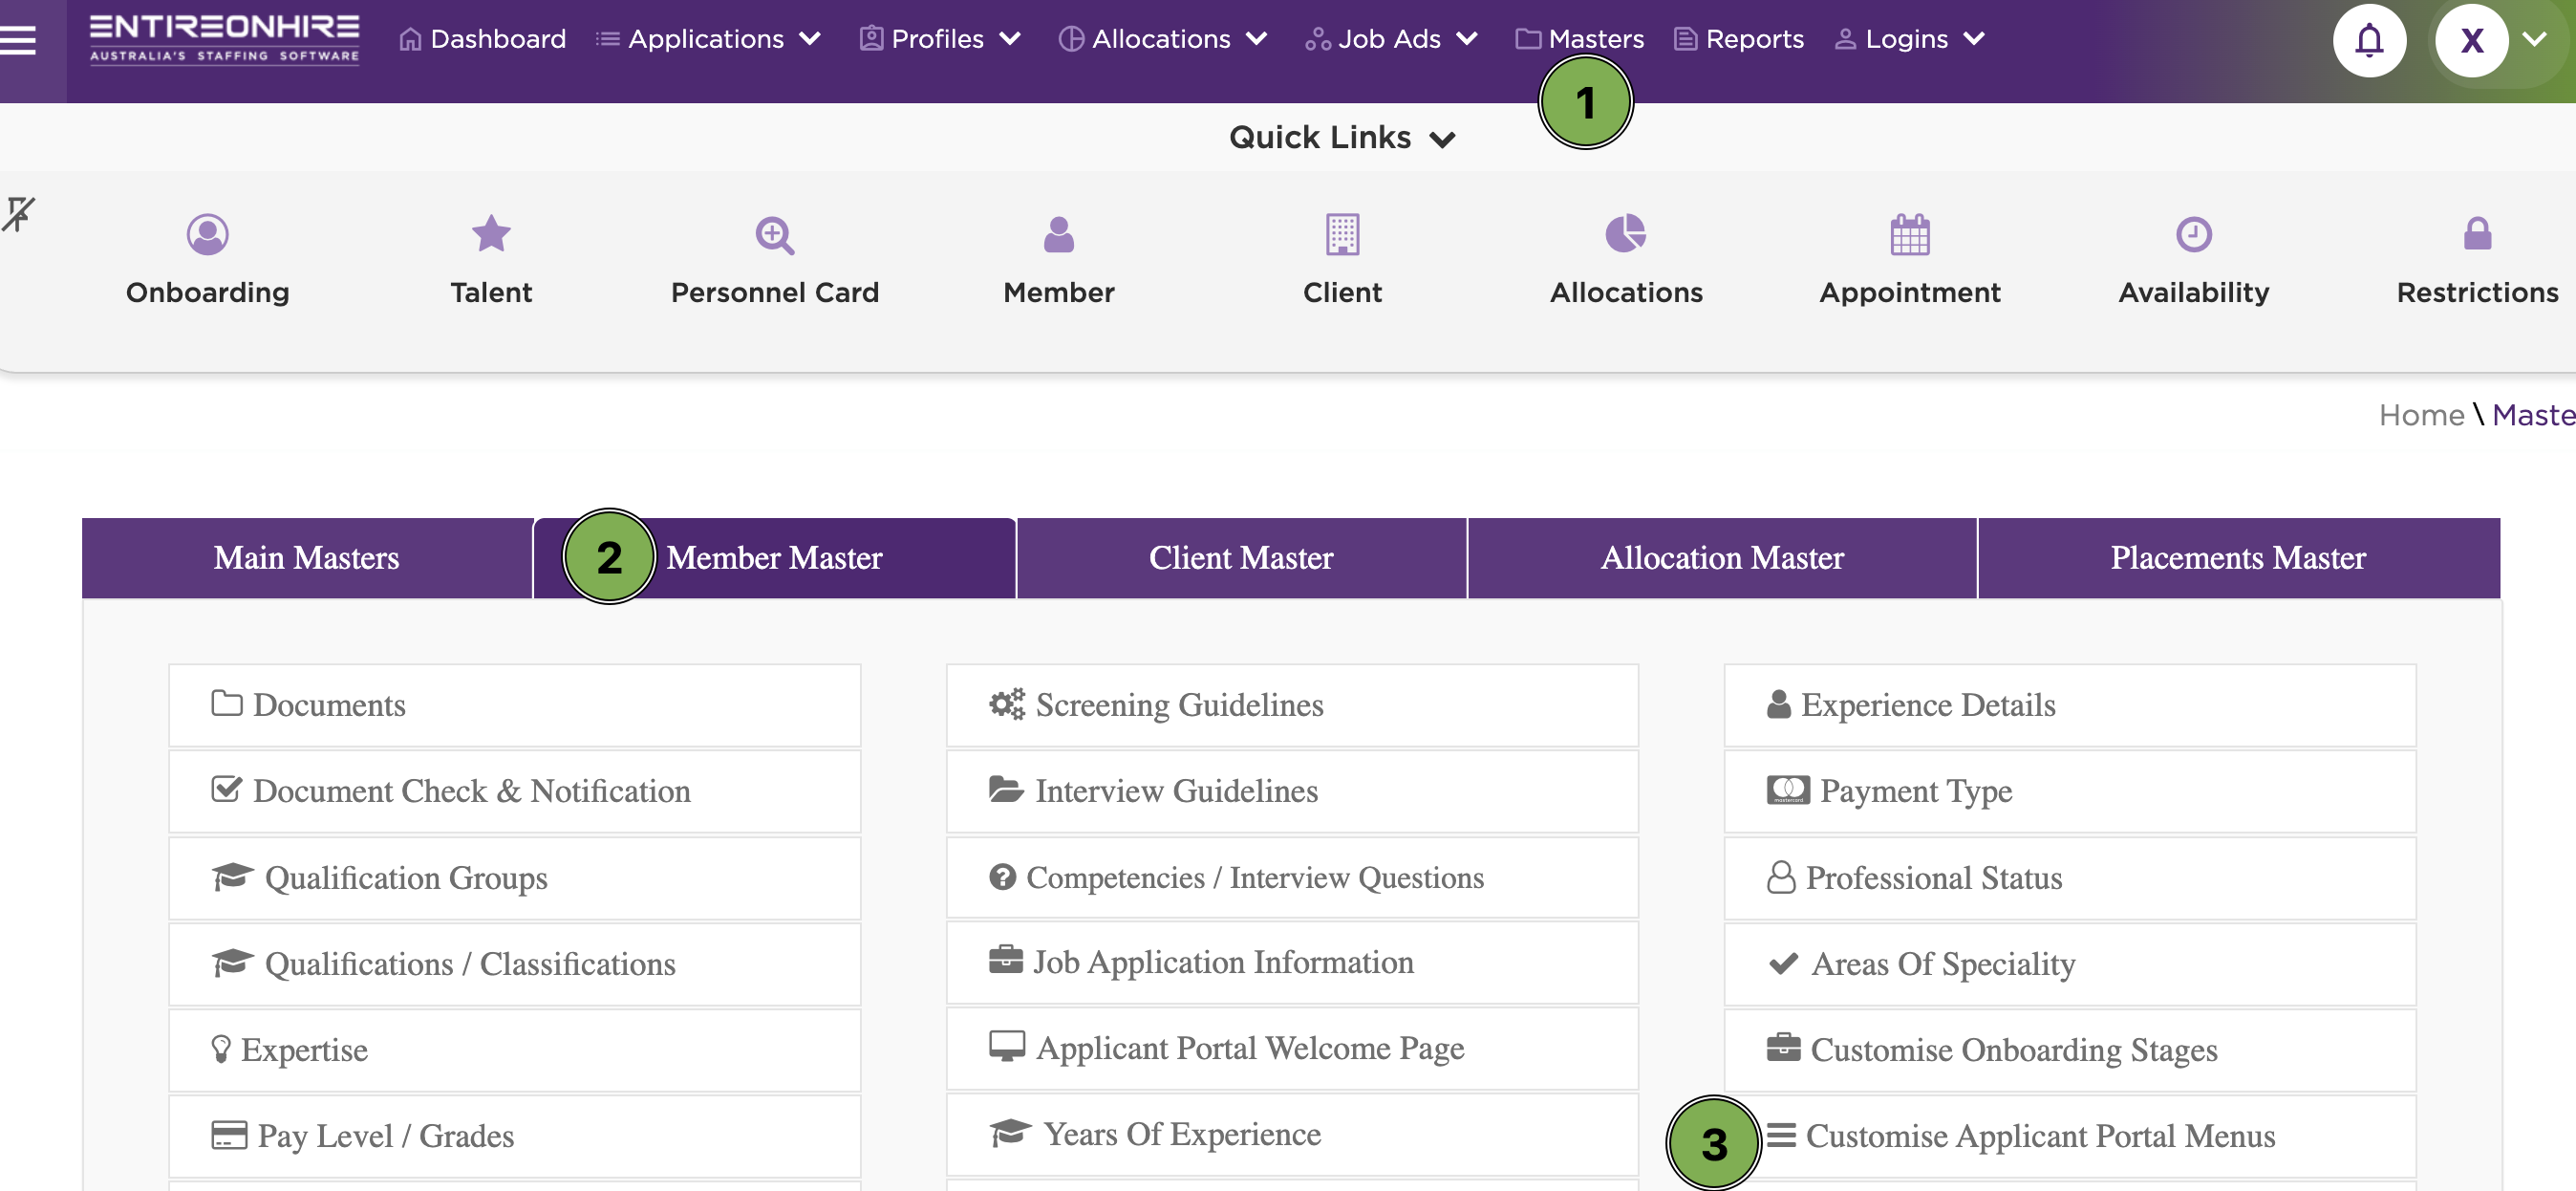Open Experience Details
The width and height of the screenshot is (2576, 1191).
click(x=2070, y=705)
